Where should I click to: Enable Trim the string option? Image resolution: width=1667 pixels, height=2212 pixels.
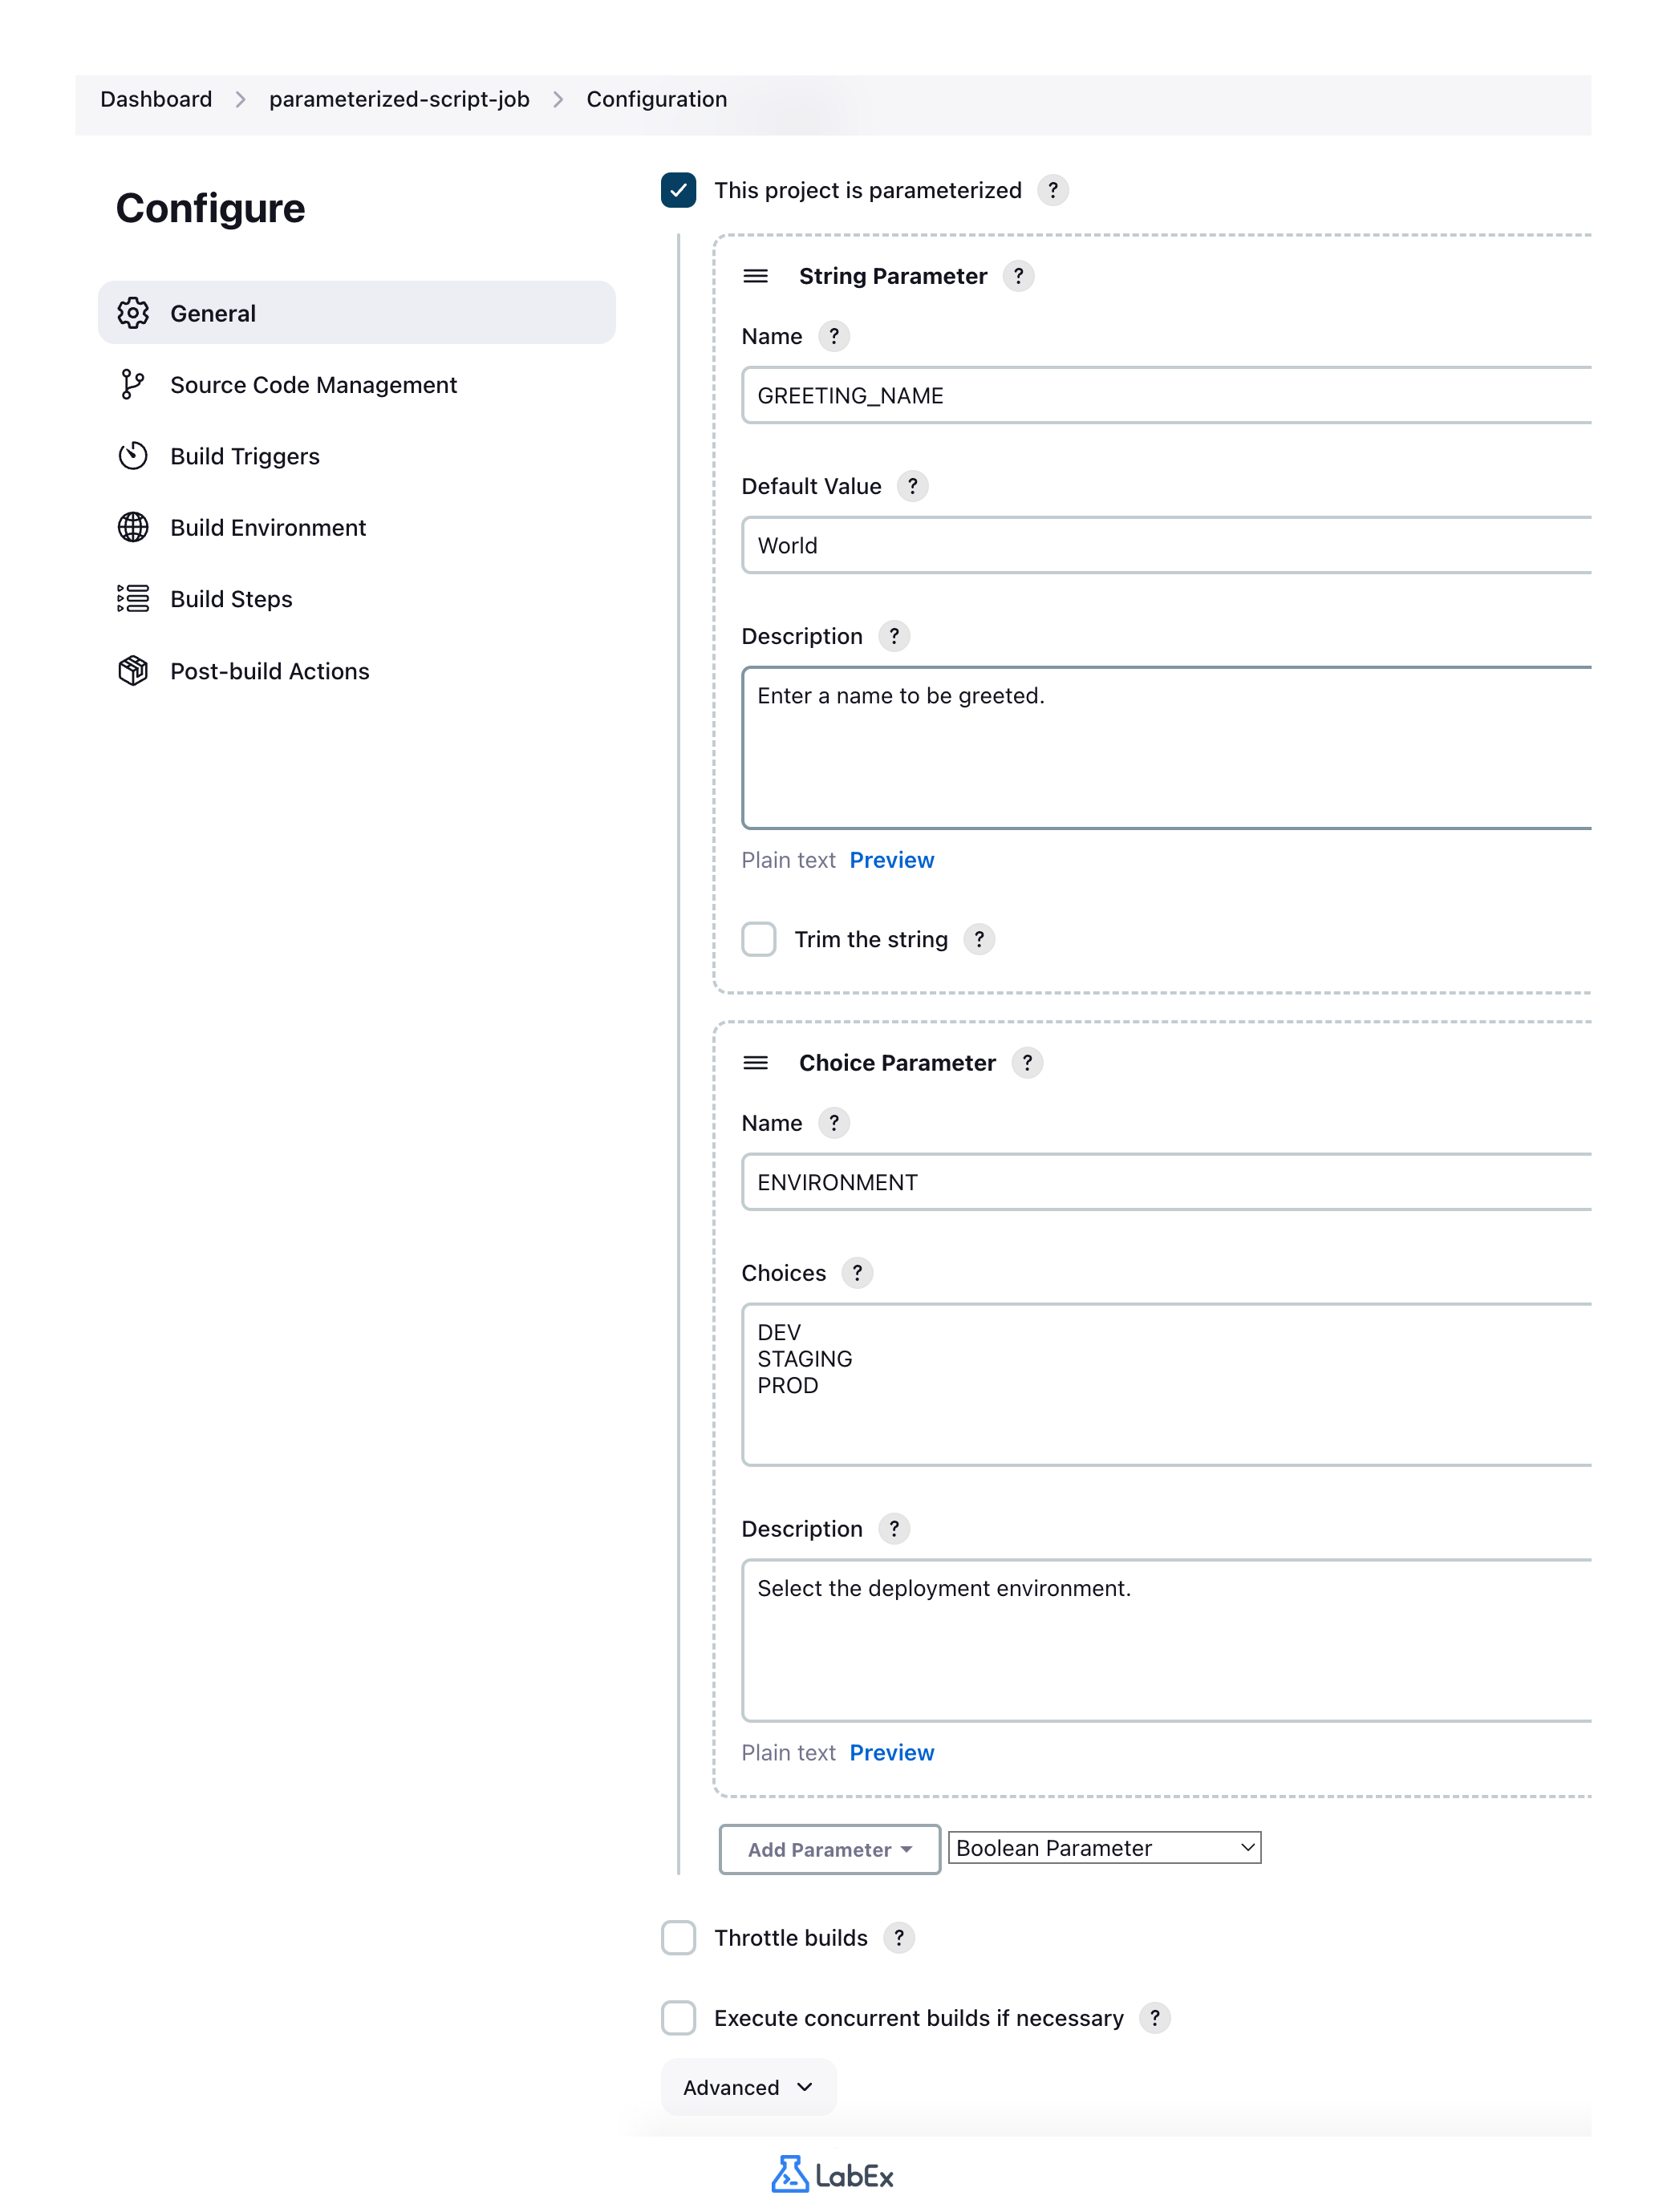point(758,939)
